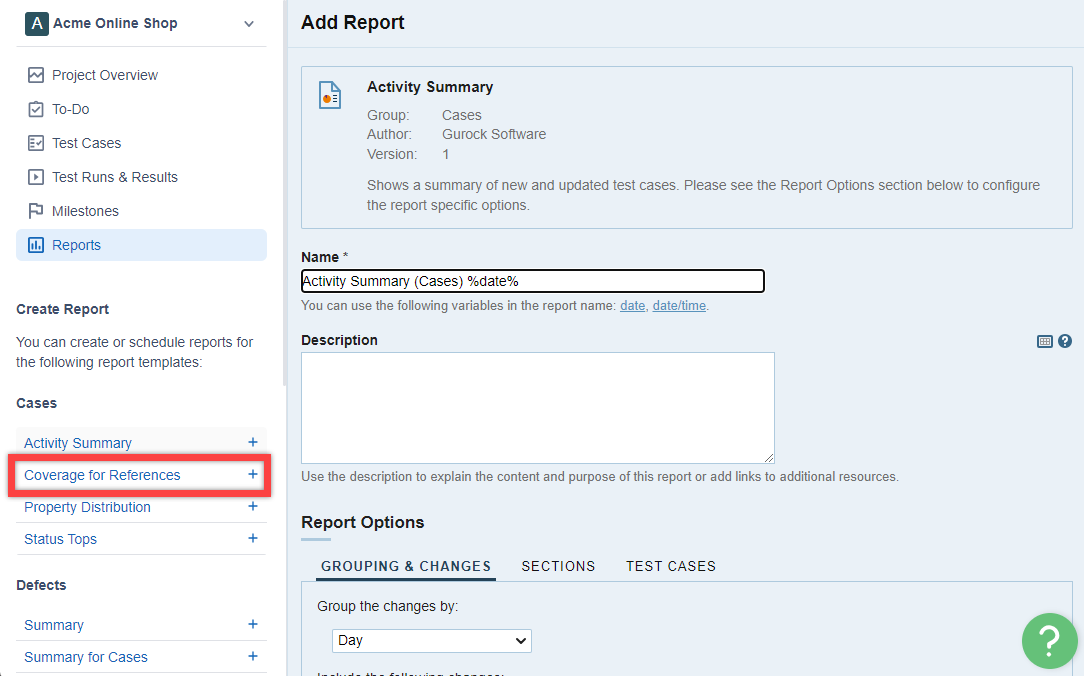Click plus icon next to Summary for Cases
Viewport: 1084px width, 676px height.
[253, 656]
